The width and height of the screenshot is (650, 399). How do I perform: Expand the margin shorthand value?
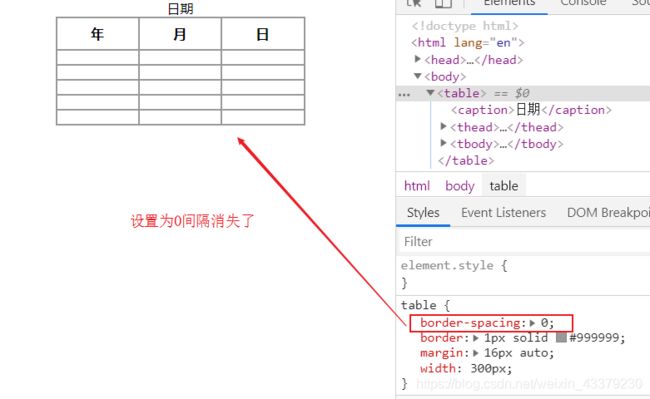[x=476, y=353]
